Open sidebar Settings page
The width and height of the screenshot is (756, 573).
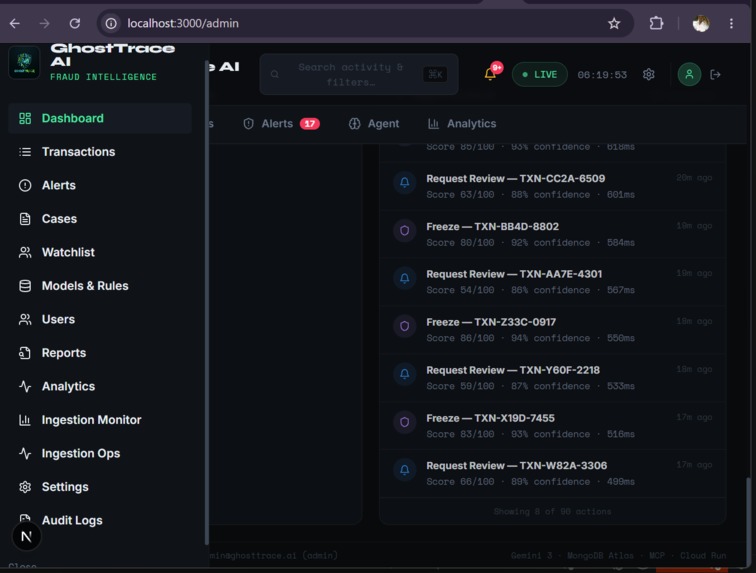coord(100,487)
